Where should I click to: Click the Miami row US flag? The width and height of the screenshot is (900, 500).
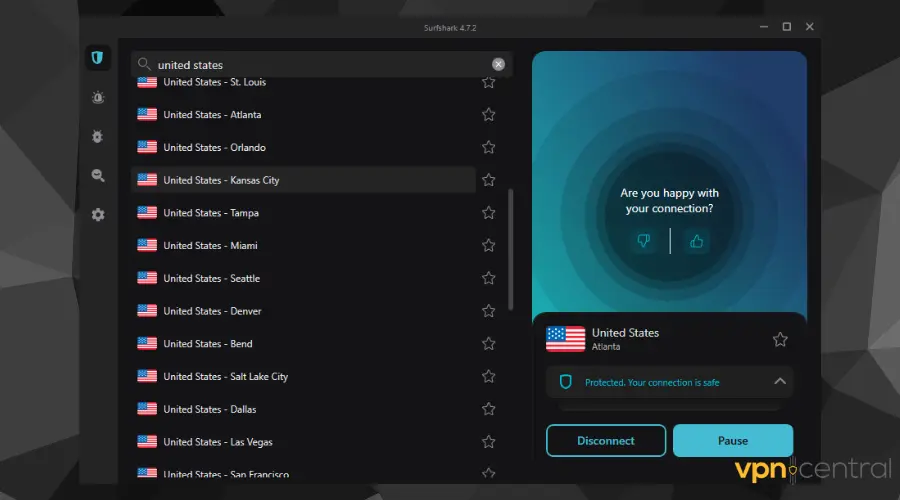click(147, 246)
